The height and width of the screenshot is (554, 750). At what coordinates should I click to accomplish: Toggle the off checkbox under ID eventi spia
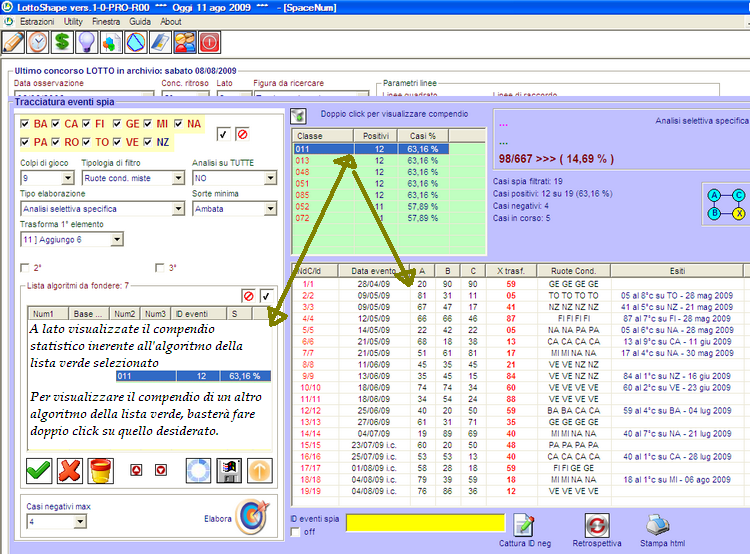[295, 532]
